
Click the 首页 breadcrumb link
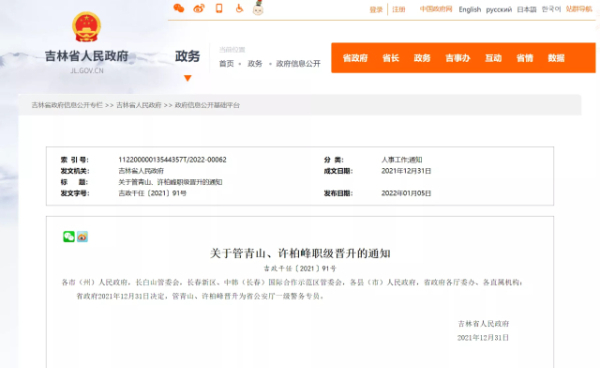click(226, 64)
